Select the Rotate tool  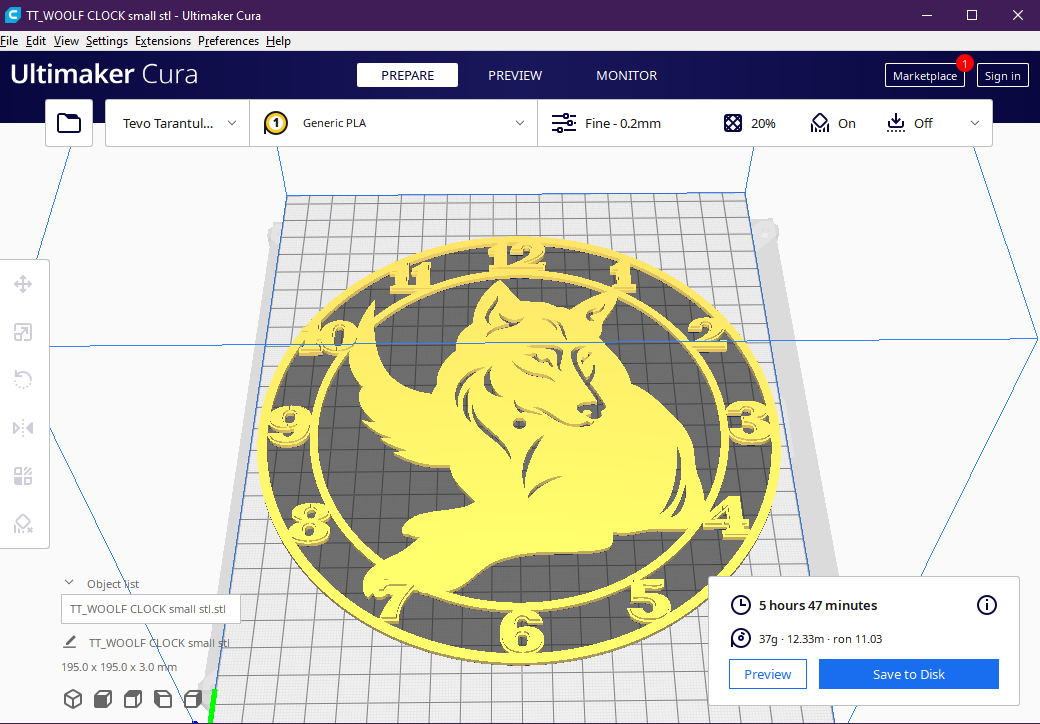click(24, 380)
